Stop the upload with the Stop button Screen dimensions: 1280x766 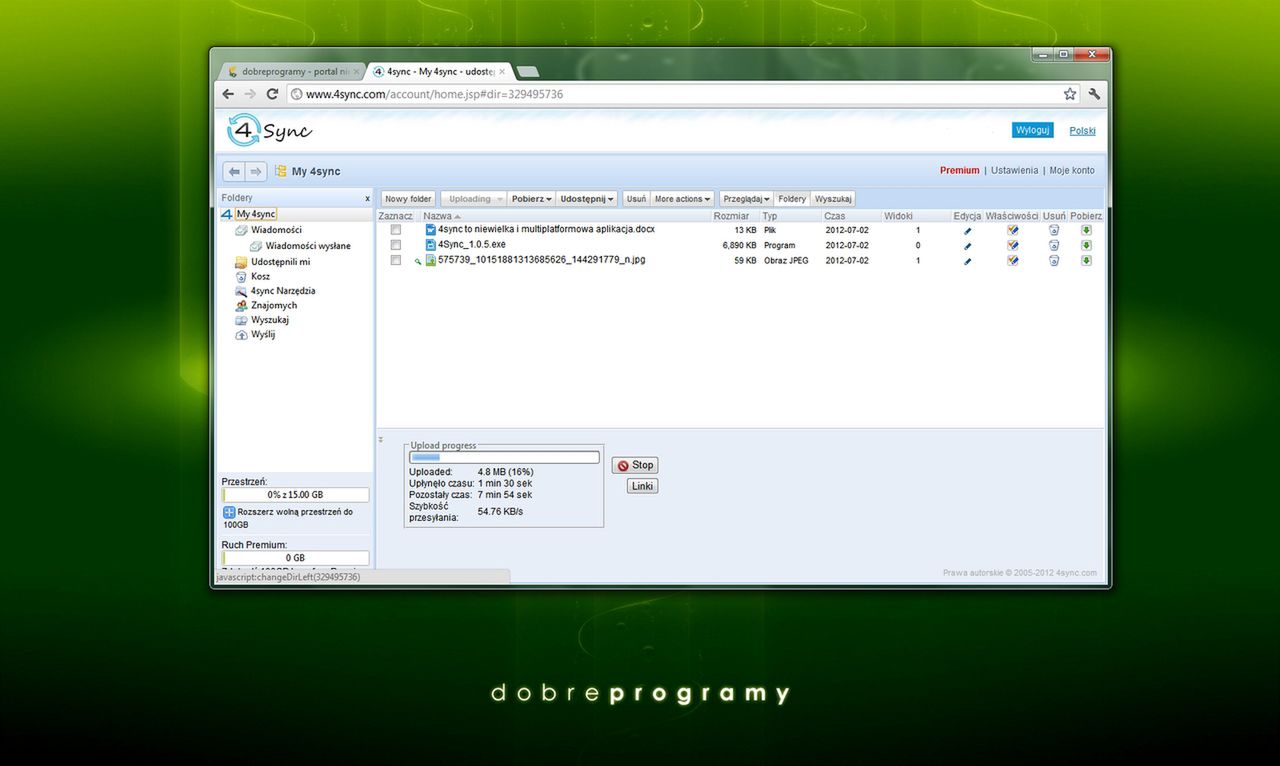(x=635, y=465)
